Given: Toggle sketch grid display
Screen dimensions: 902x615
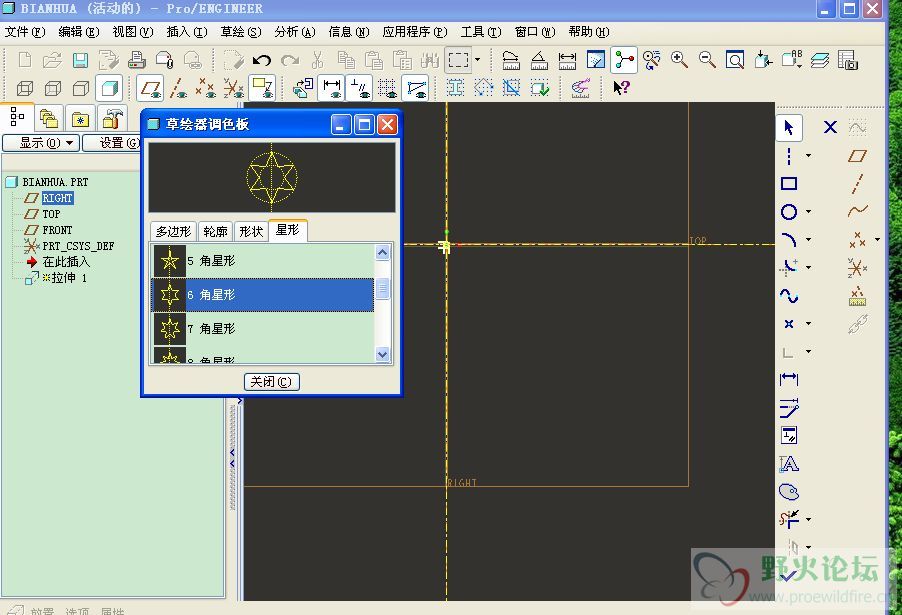Looking at the screenshot, I should (387, 88).
